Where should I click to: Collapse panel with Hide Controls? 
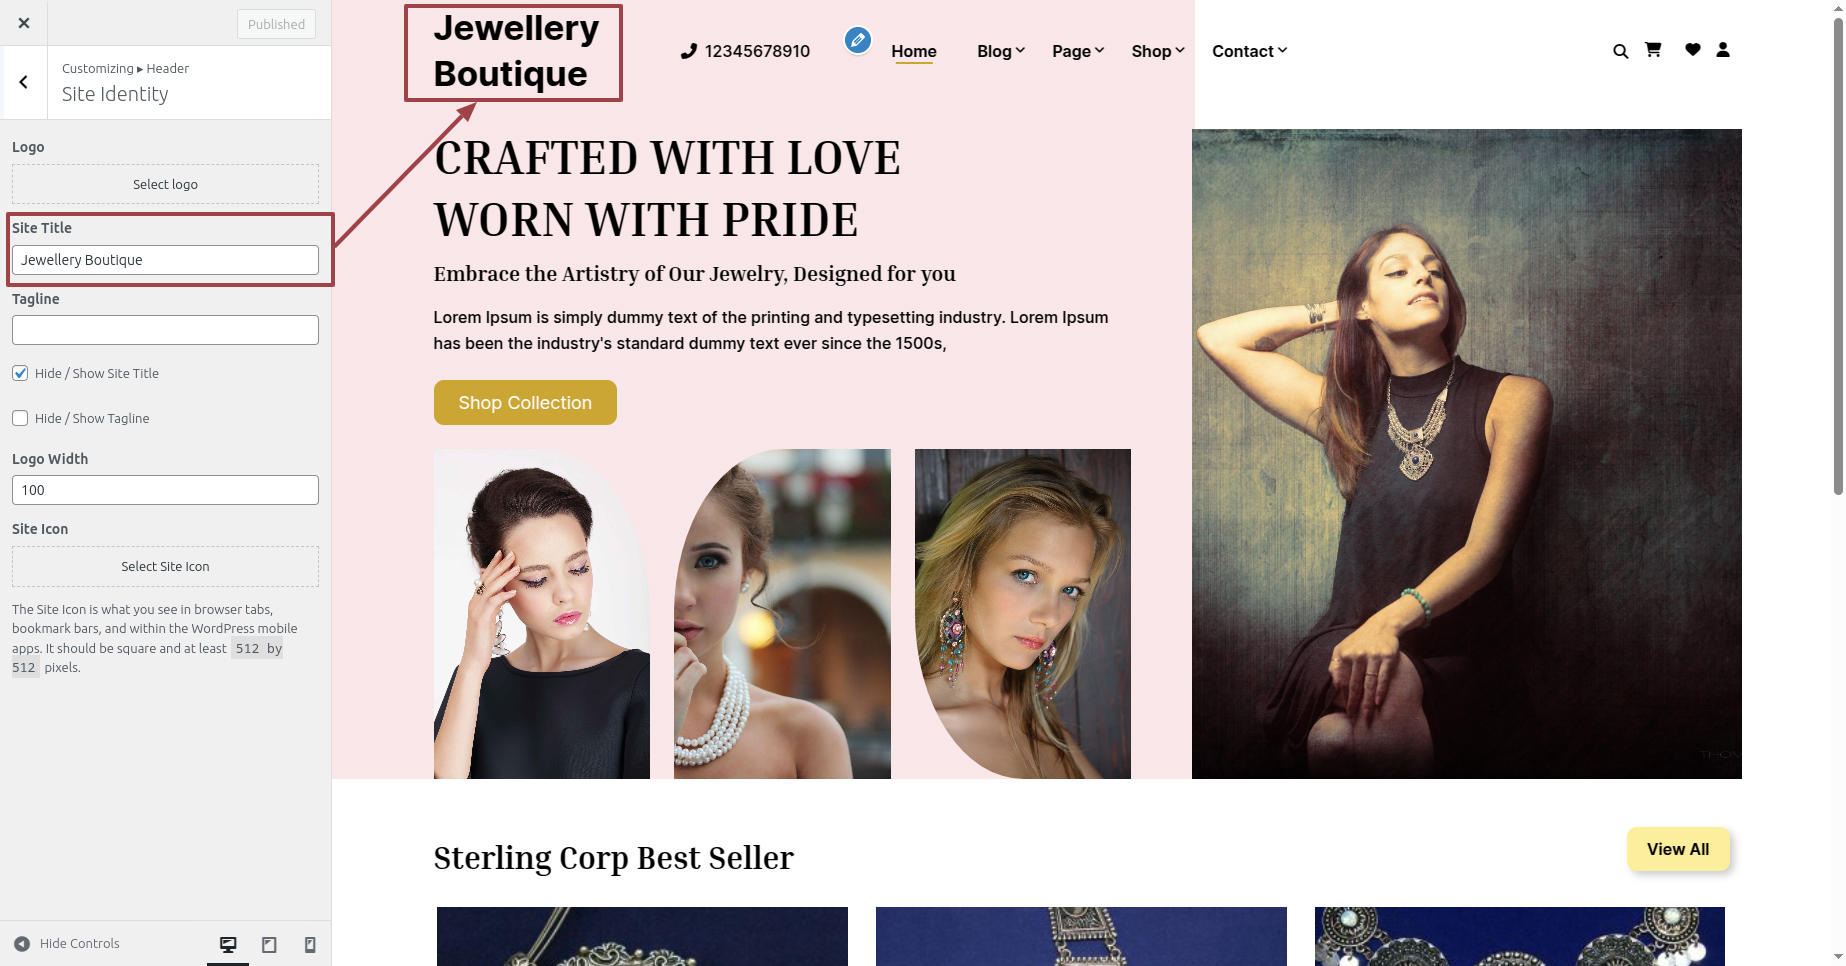tap(67, 943)
